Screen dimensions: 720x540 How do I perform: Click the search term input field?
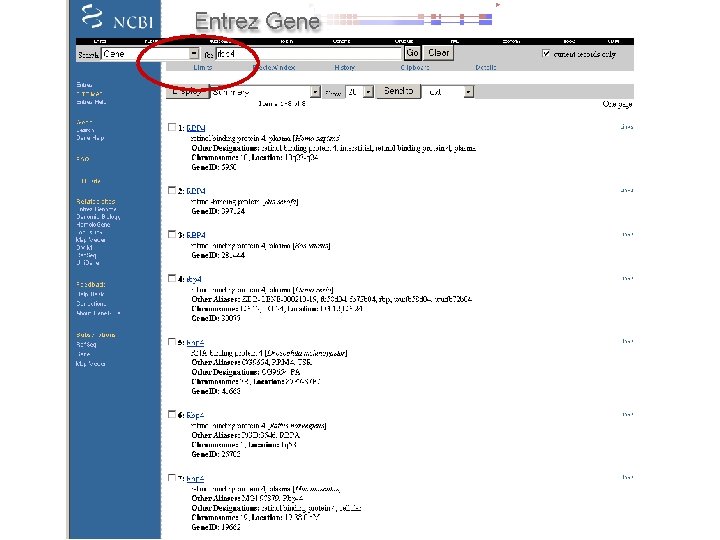pos(309,54)
